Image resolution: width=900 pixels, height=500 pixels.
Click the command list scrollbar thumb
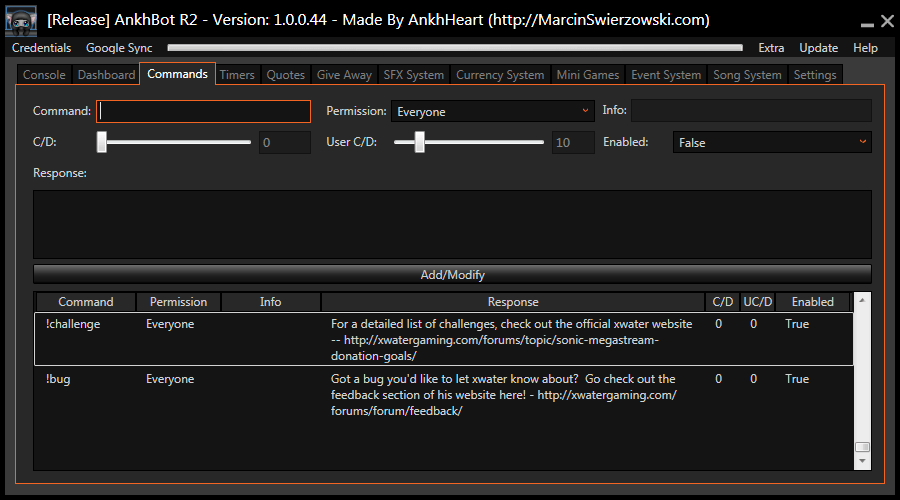tap(862, 447)
